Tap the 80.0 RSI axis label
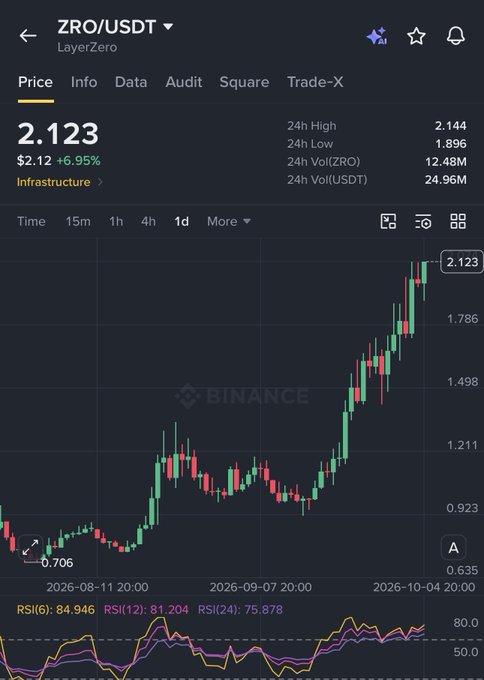 [x=466, y=623]
